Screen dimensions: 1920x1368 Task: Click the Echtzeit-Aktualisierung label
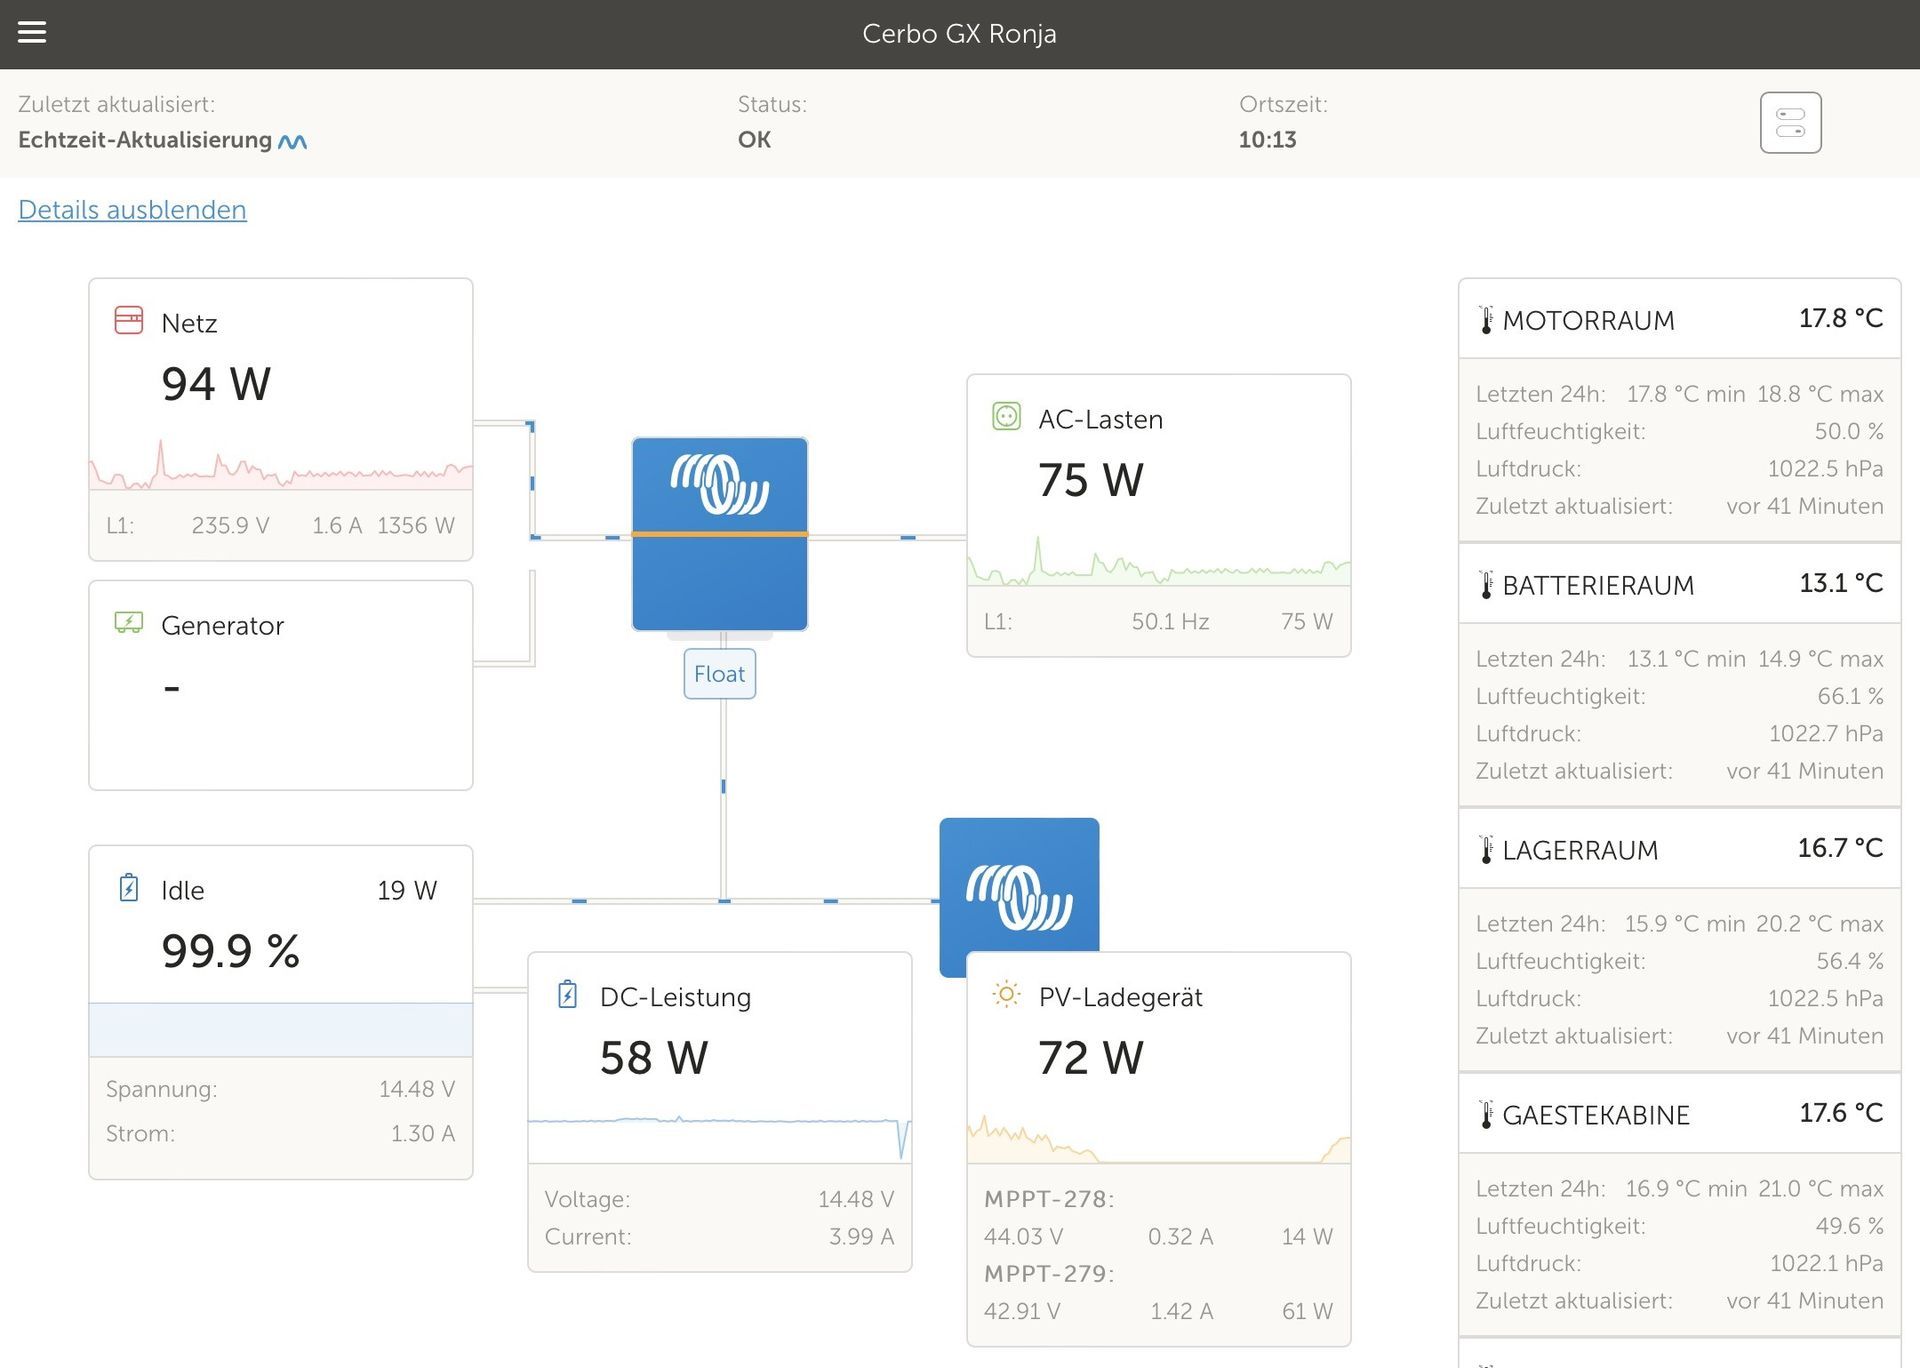coord(145,140)
